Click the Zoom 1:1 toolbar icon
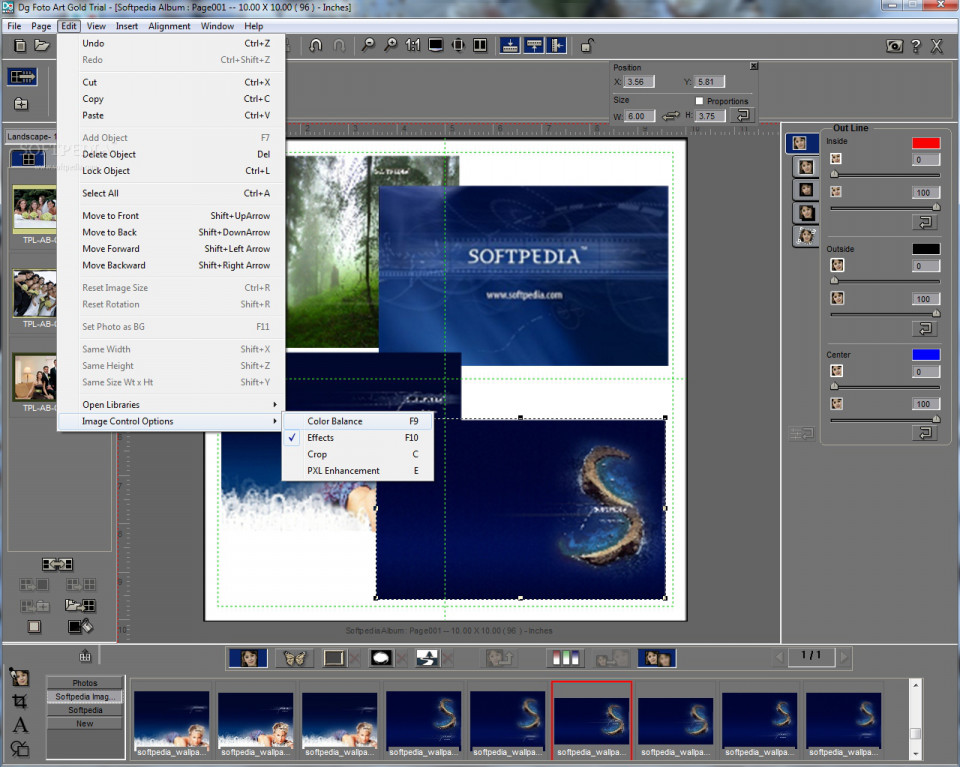This screenshot has width=960, height=767. pyautogui.click(x=413, y=45)
